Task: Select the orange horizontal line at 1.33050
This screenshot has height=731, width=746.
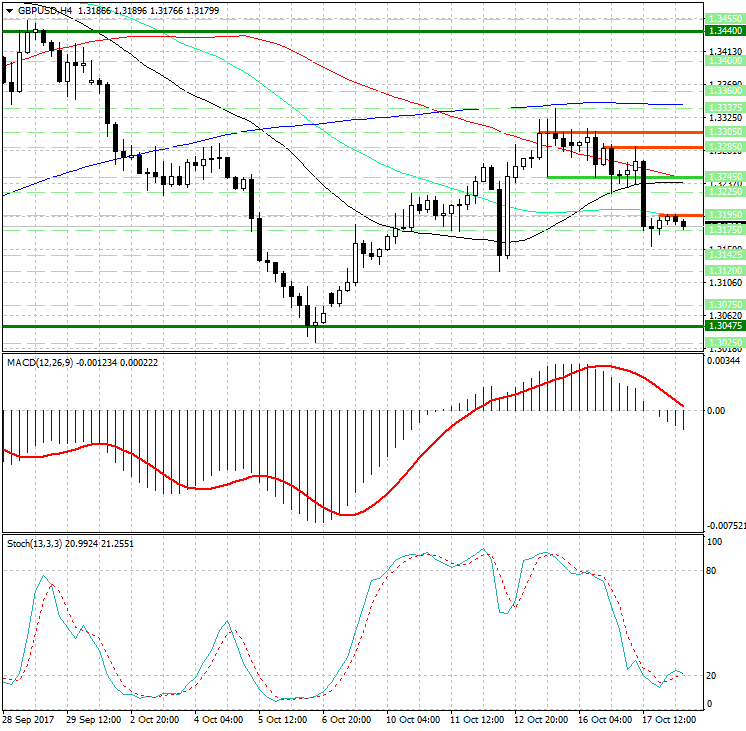Action: coord(621,132)
